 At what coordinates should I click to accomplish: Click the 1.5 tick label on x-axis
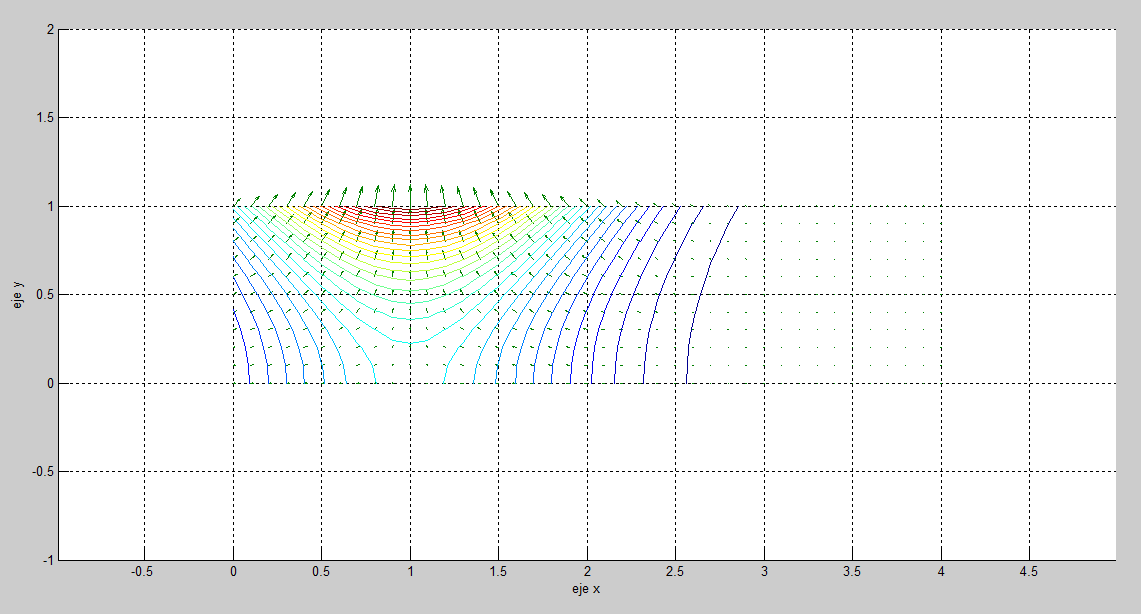(498, 571)
